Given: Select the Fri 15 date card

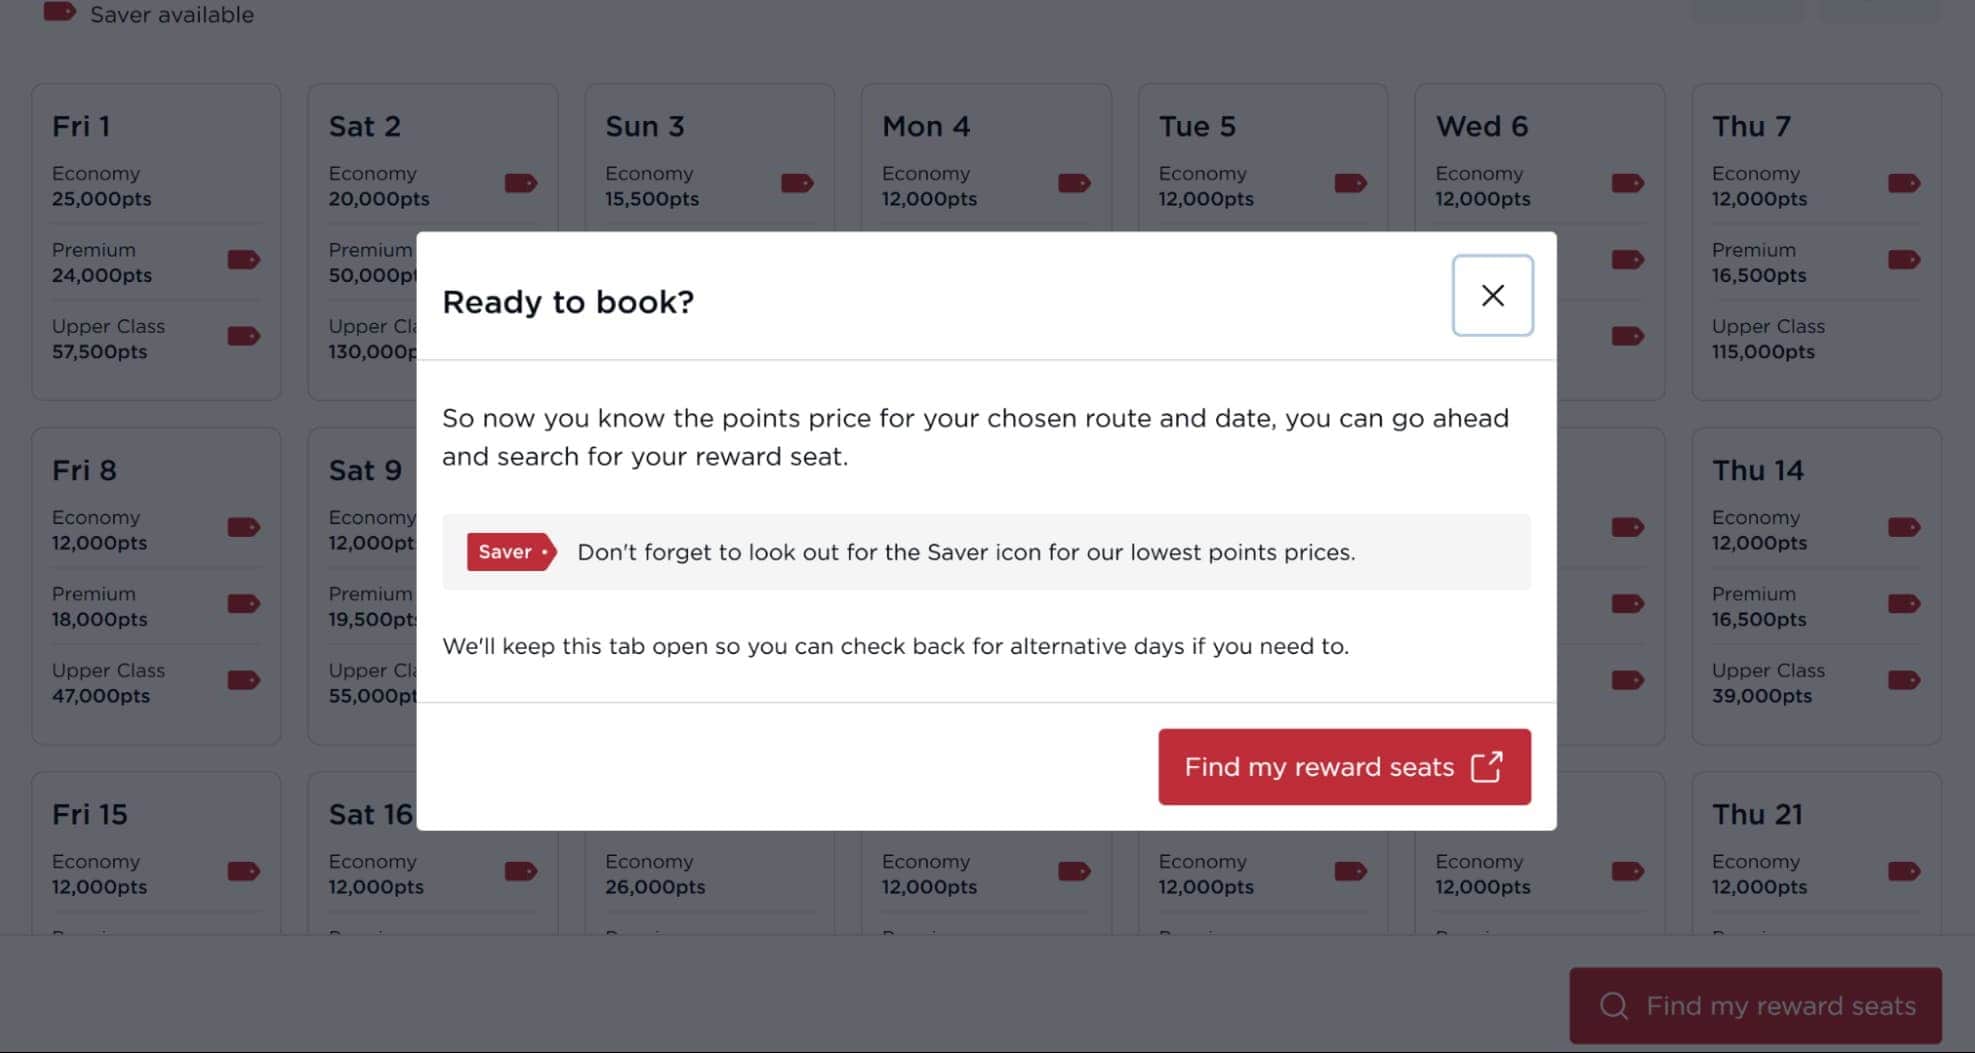Looking at the screenshot, I should click(x=155, y=850).
